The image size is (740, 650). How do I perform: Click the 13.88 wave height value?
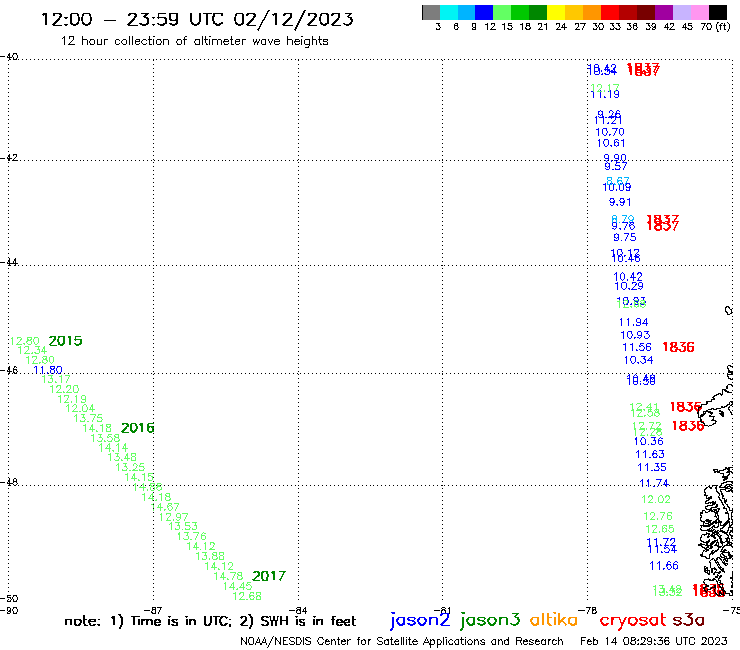[x=210, y=556]
